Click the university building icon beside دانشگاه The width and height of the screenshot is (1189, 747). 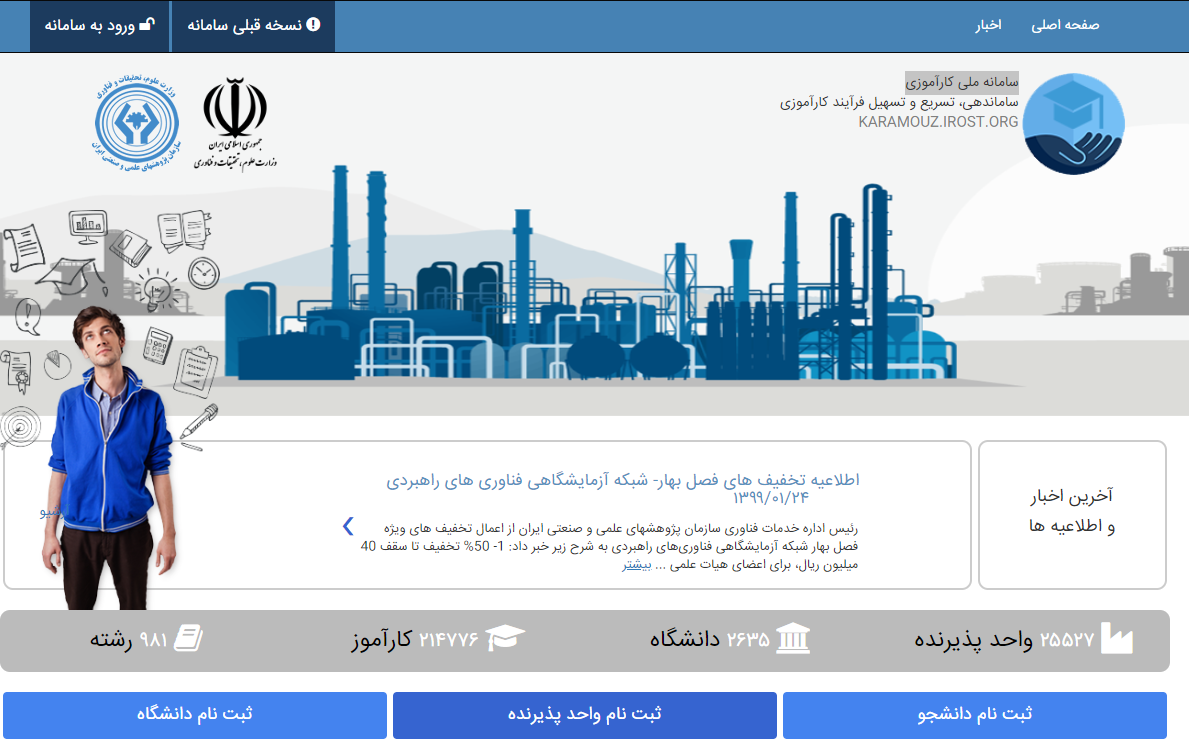793,639
